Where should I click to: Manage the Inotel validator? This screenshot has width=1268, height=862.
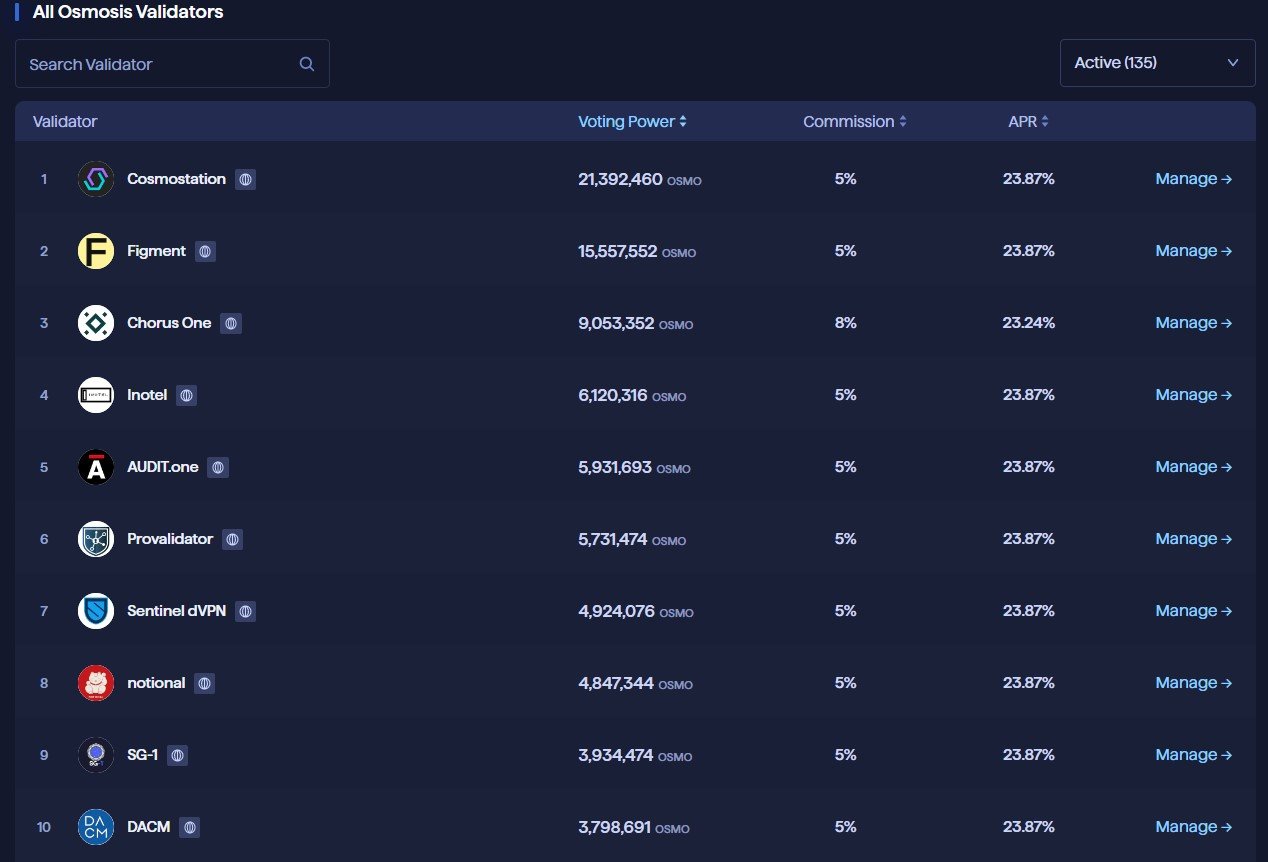click(1193, 395)
